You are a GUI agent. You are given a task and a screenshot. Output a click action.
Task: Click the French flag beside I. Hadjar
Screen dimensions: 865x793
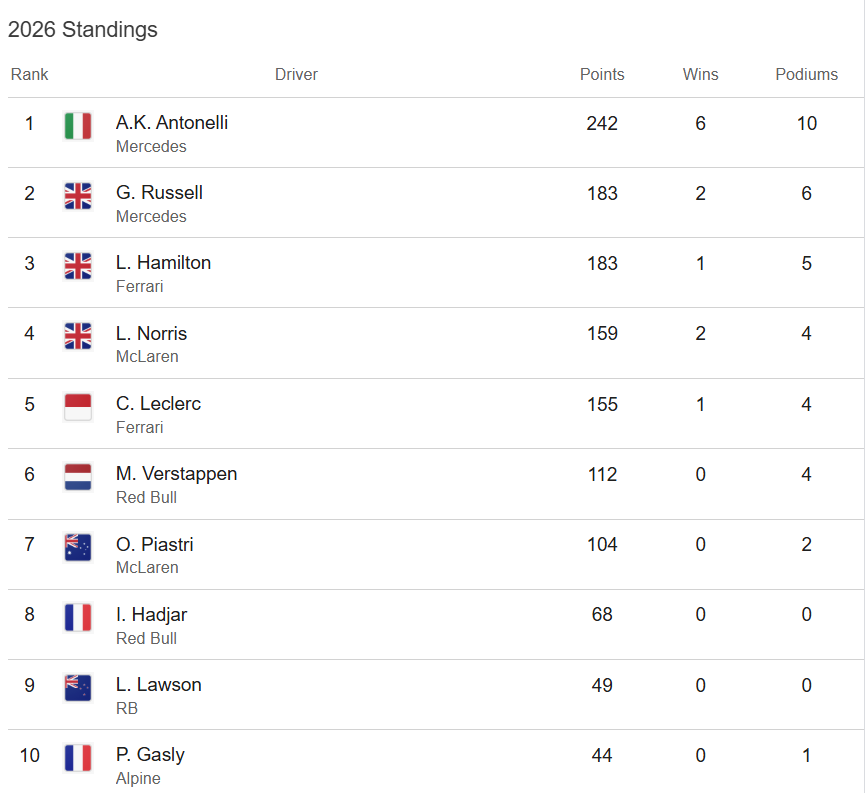coord(78,617)
